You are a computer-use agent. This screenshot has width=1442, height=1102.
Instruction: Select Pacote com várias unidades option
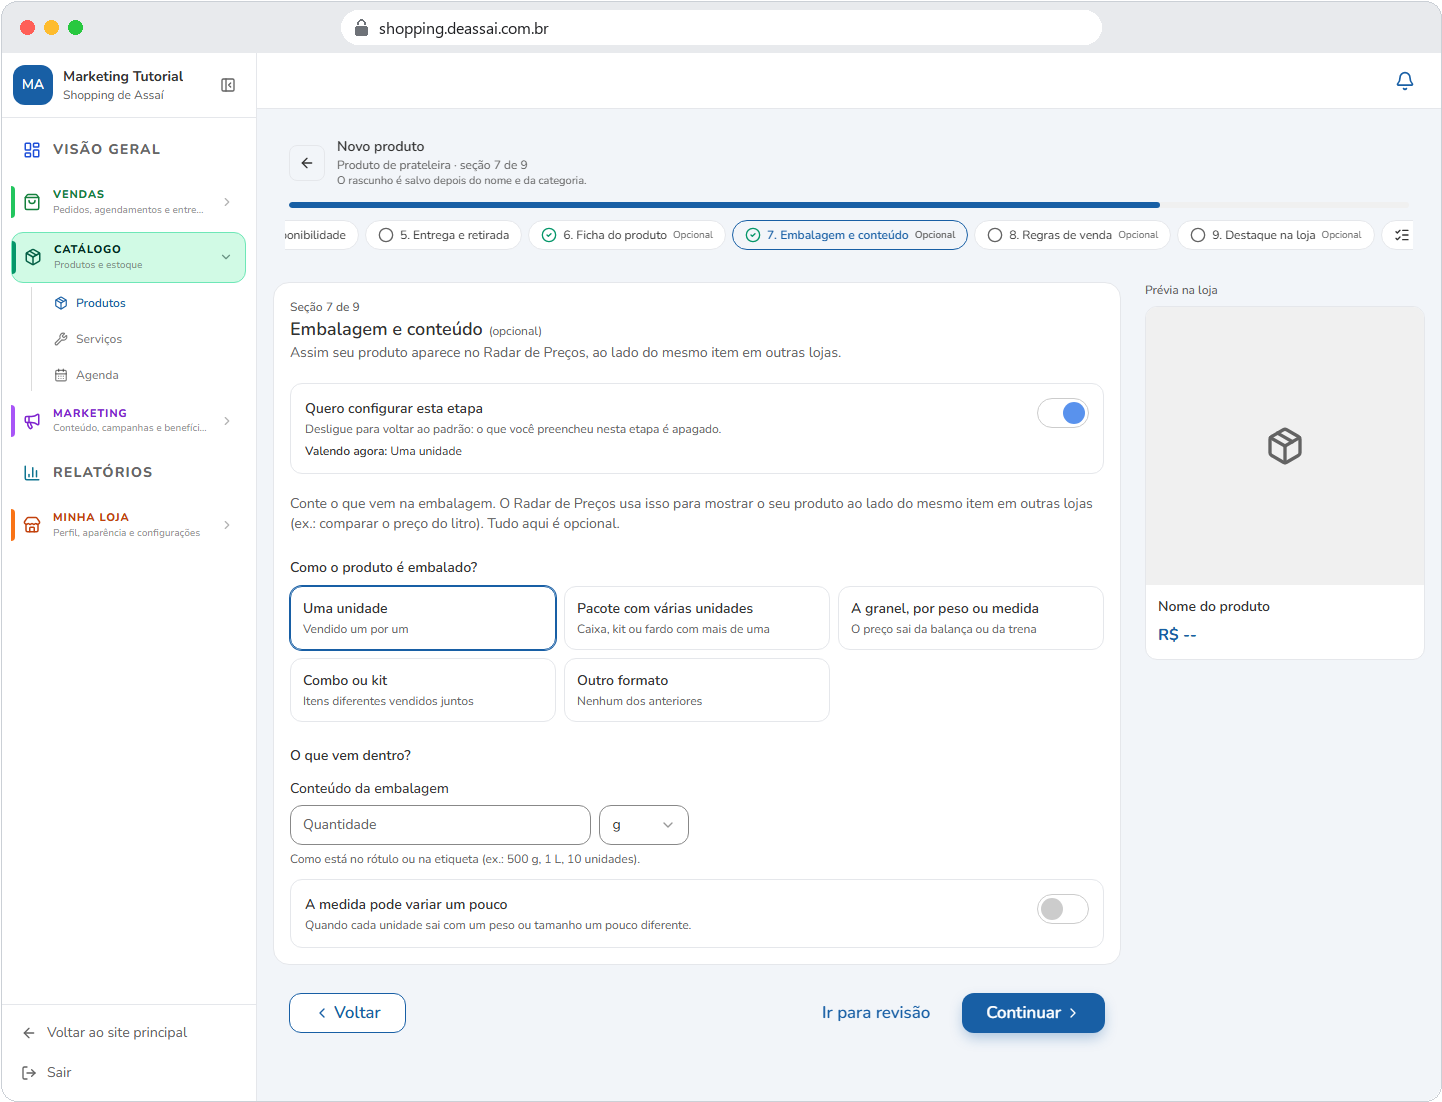pos(697,618)
